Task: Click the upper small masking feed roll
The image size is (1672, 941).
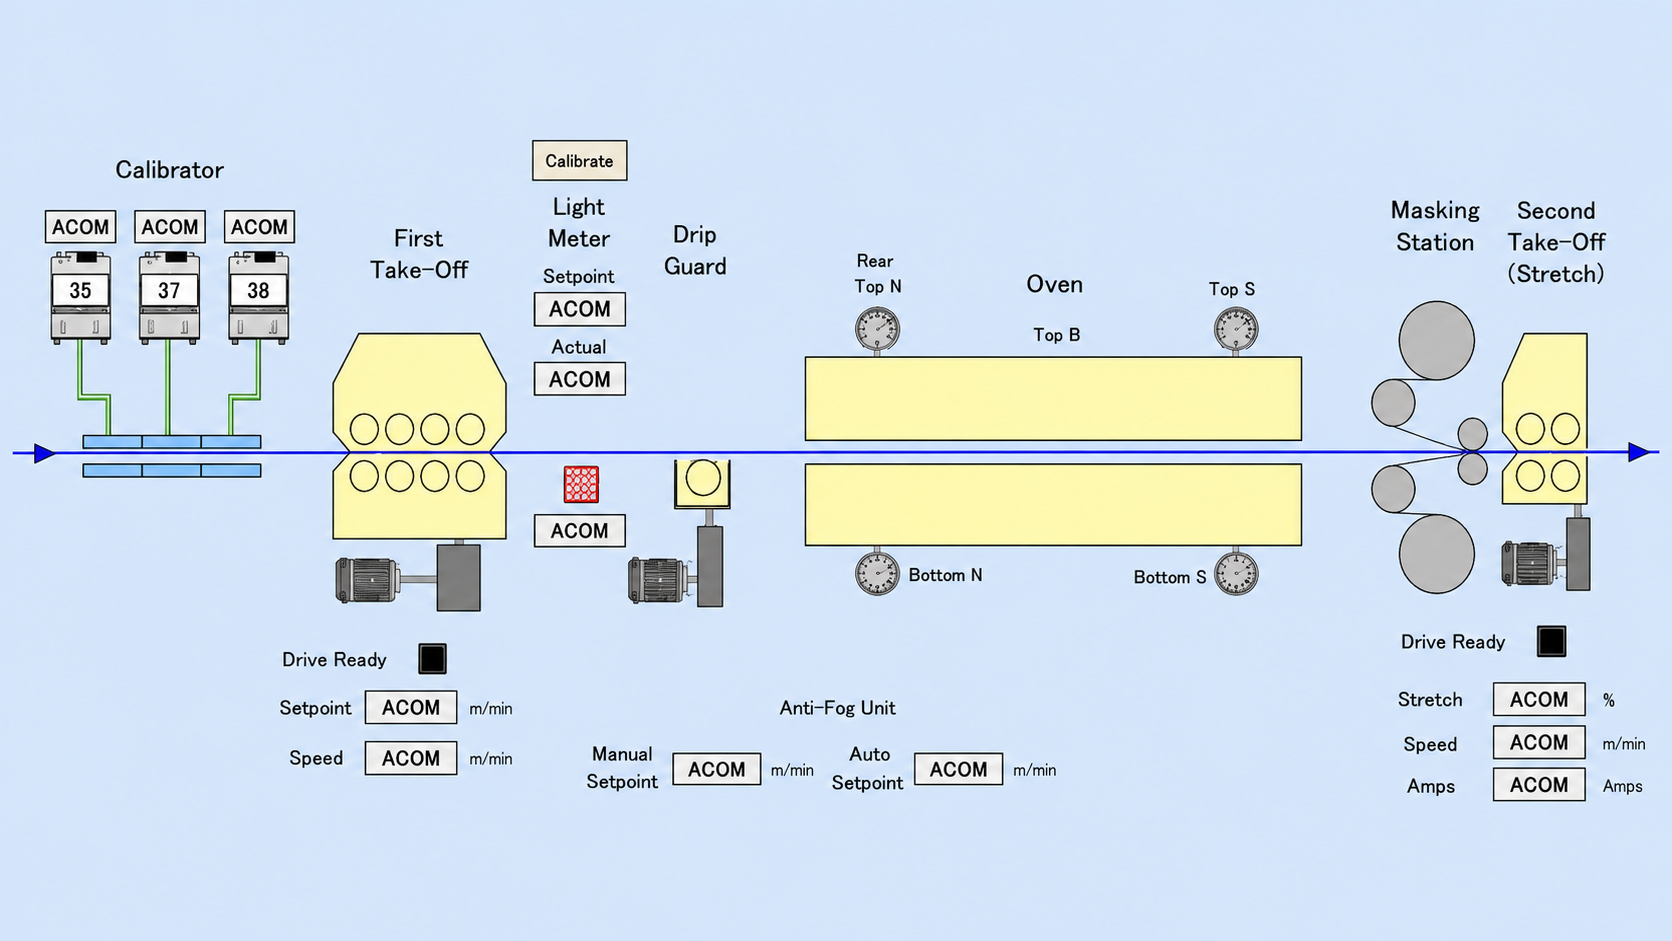Action: point(1393,402)
